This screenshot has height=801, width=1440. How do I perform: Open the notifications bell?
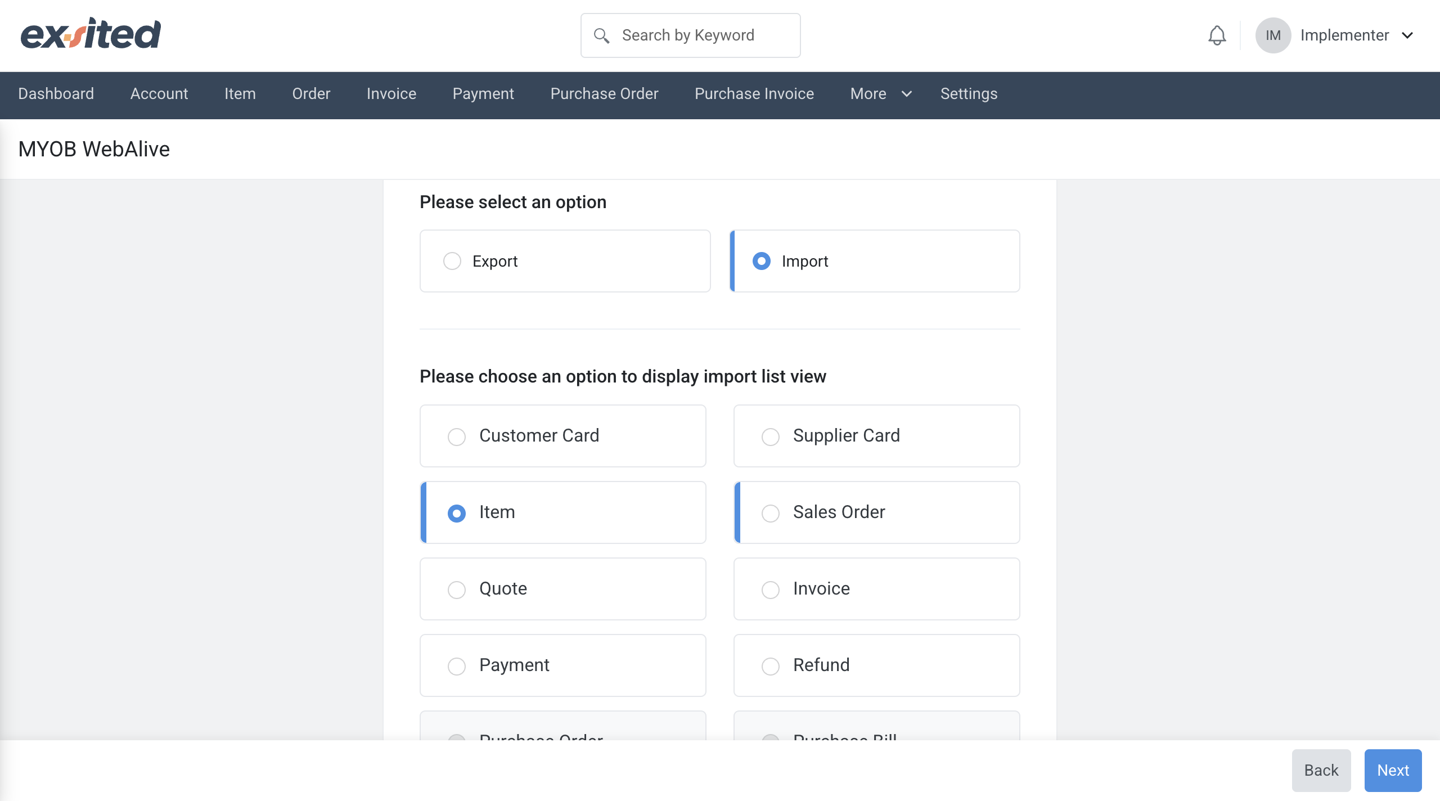[1217, 36]
